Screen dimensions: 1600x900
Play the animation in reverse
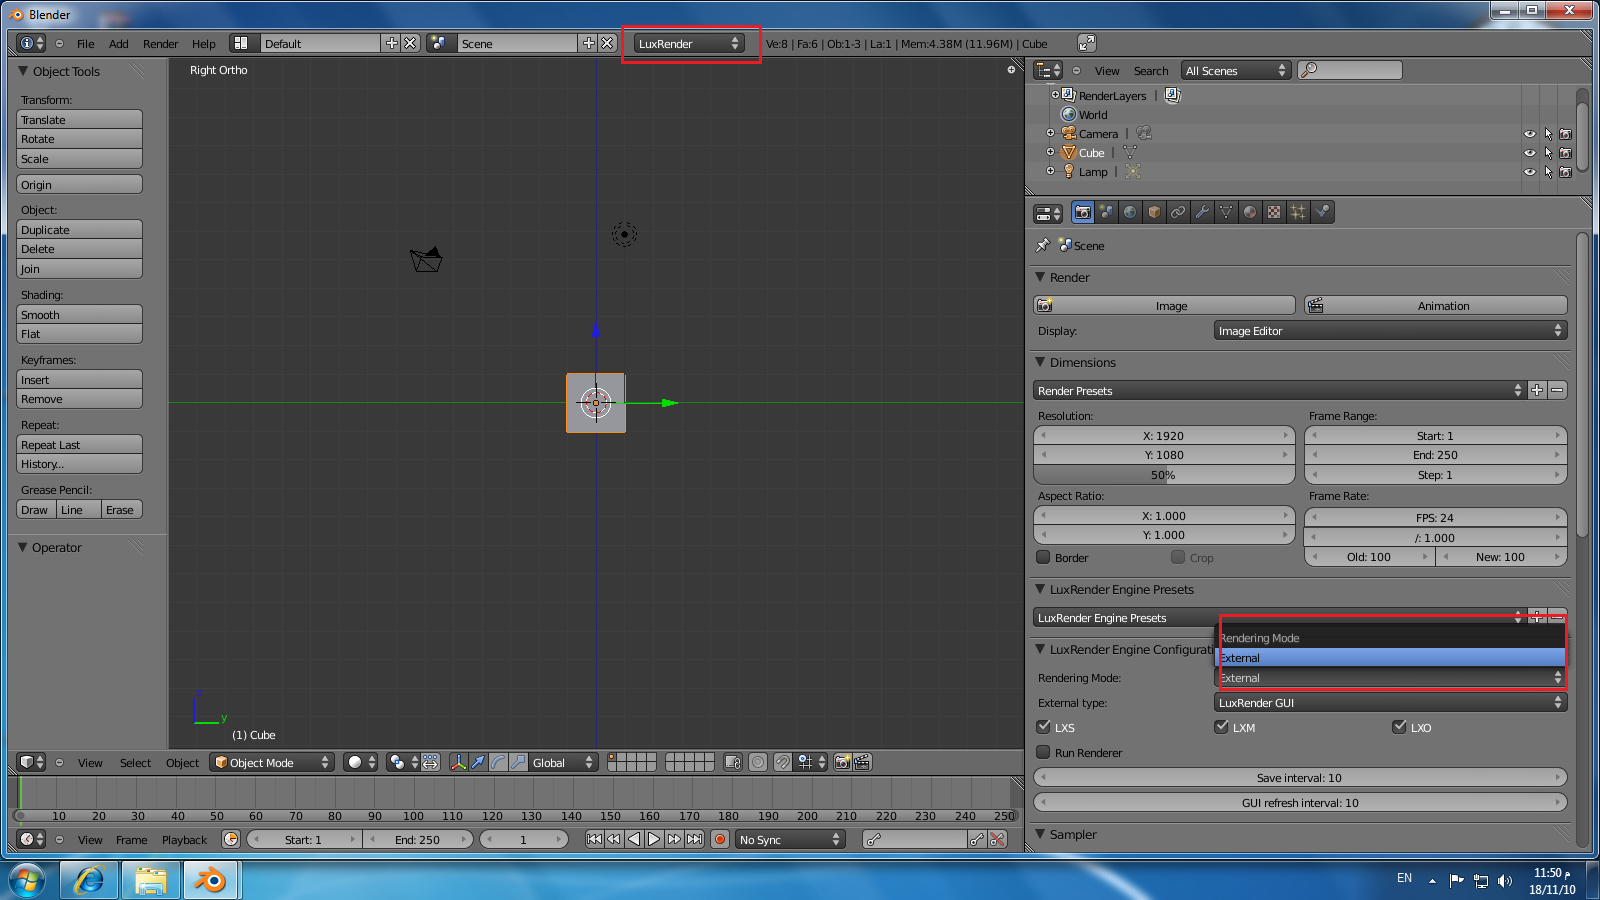pos(634,839)
